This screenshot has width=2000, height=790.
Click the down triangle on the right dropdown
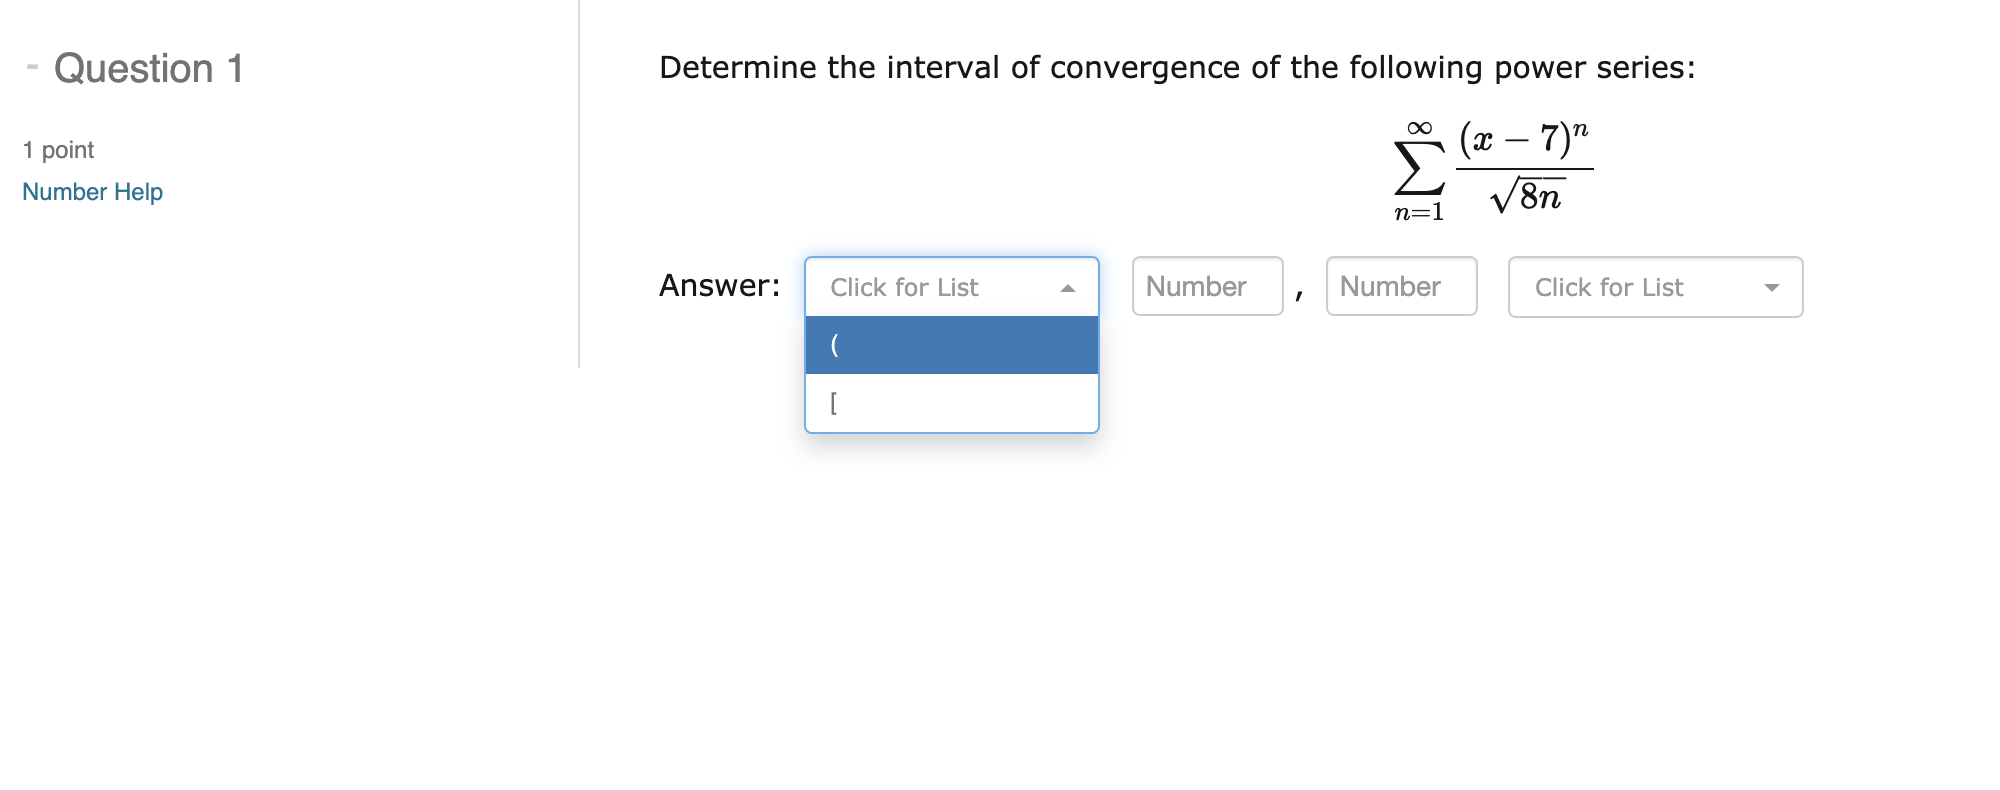(x=1772, y=288)
